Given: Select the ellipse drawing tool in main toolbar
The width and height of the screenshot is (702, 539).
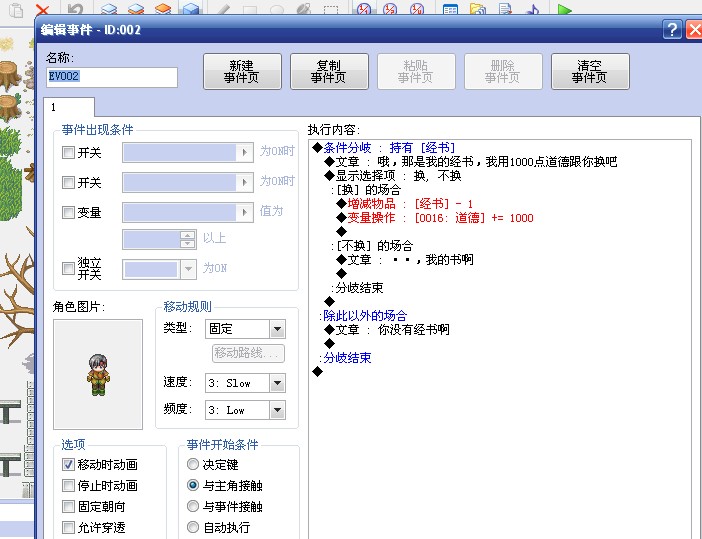Looking at the screenshot, I should [x=277, y=9].
